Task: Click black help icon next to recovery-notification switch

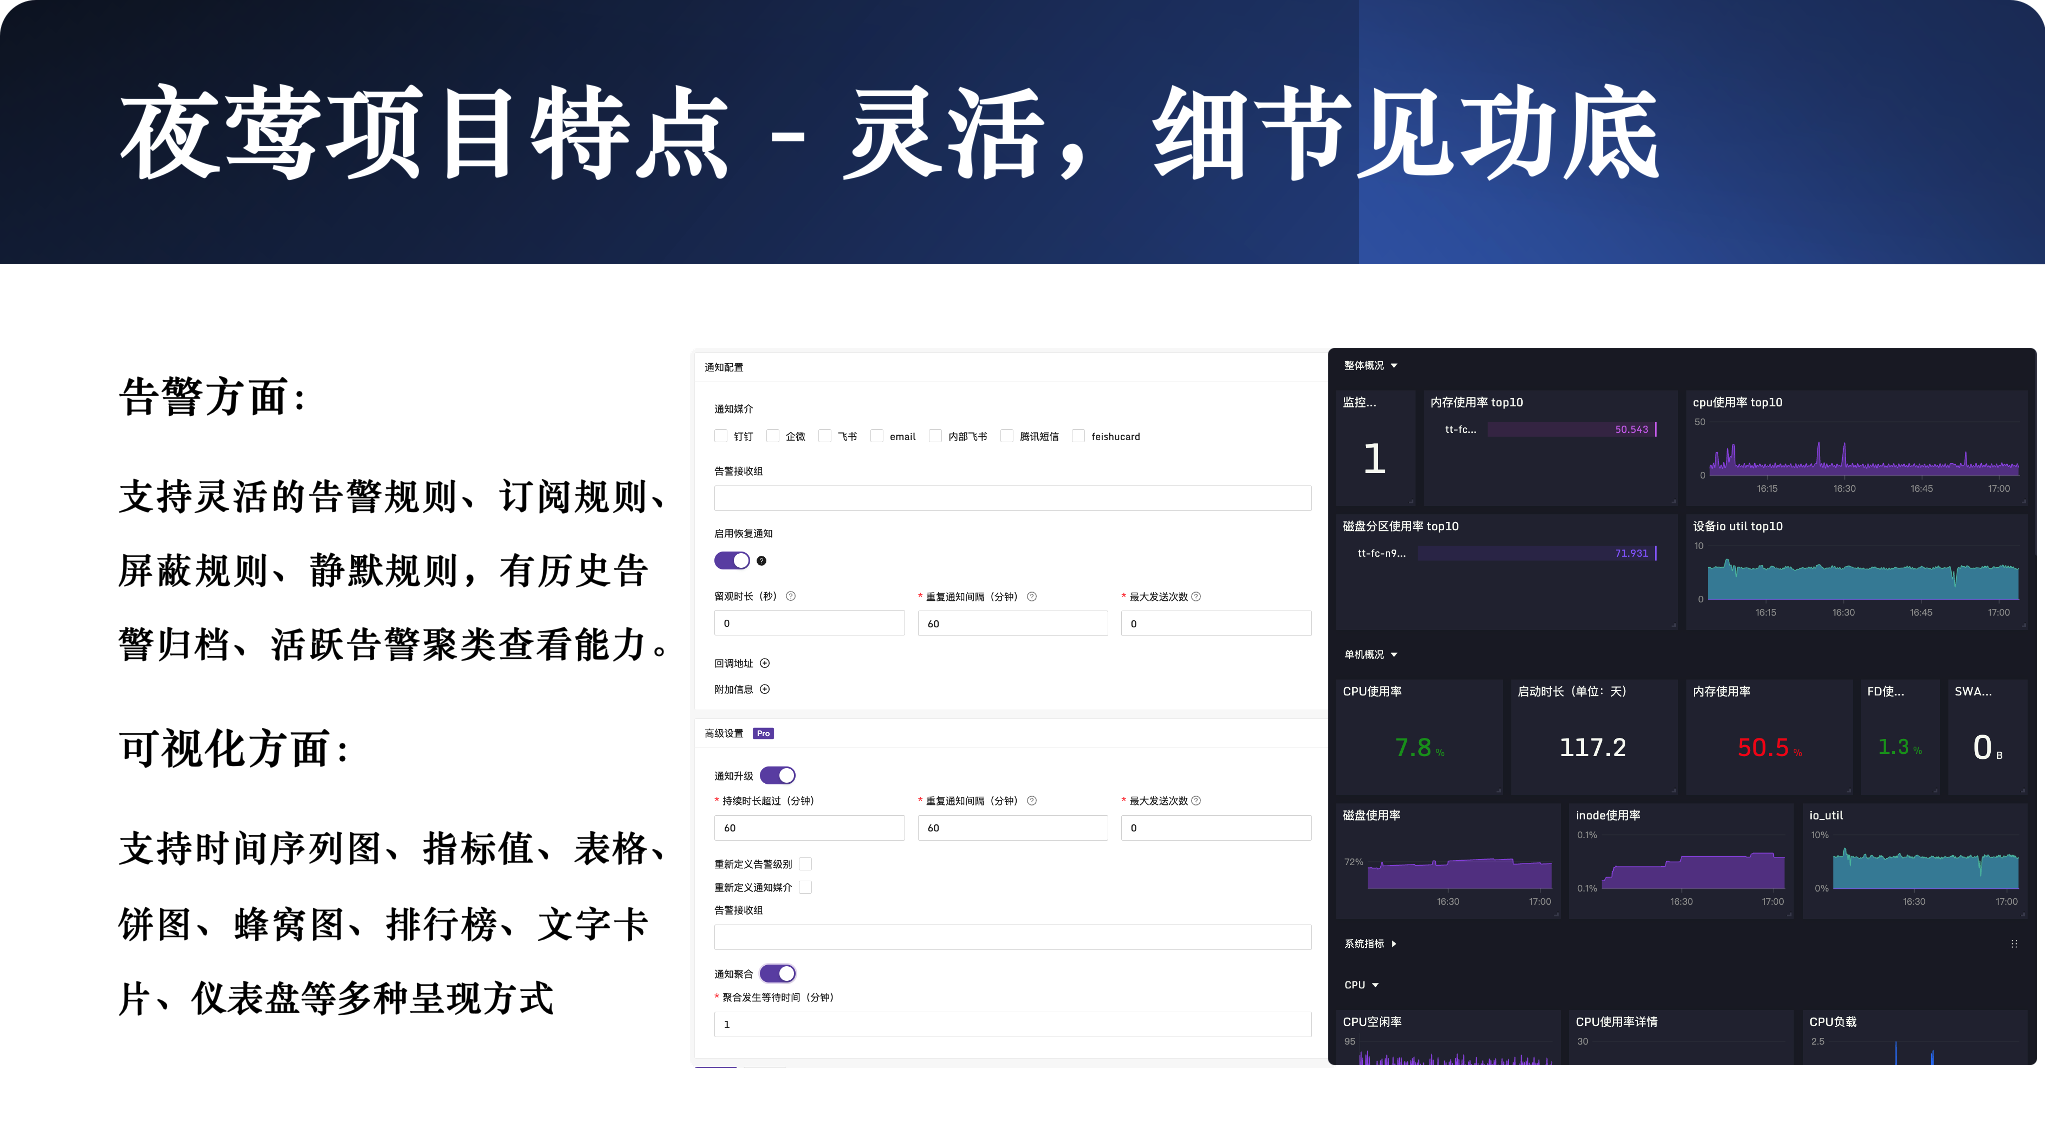Action: [x=761, y=561]
